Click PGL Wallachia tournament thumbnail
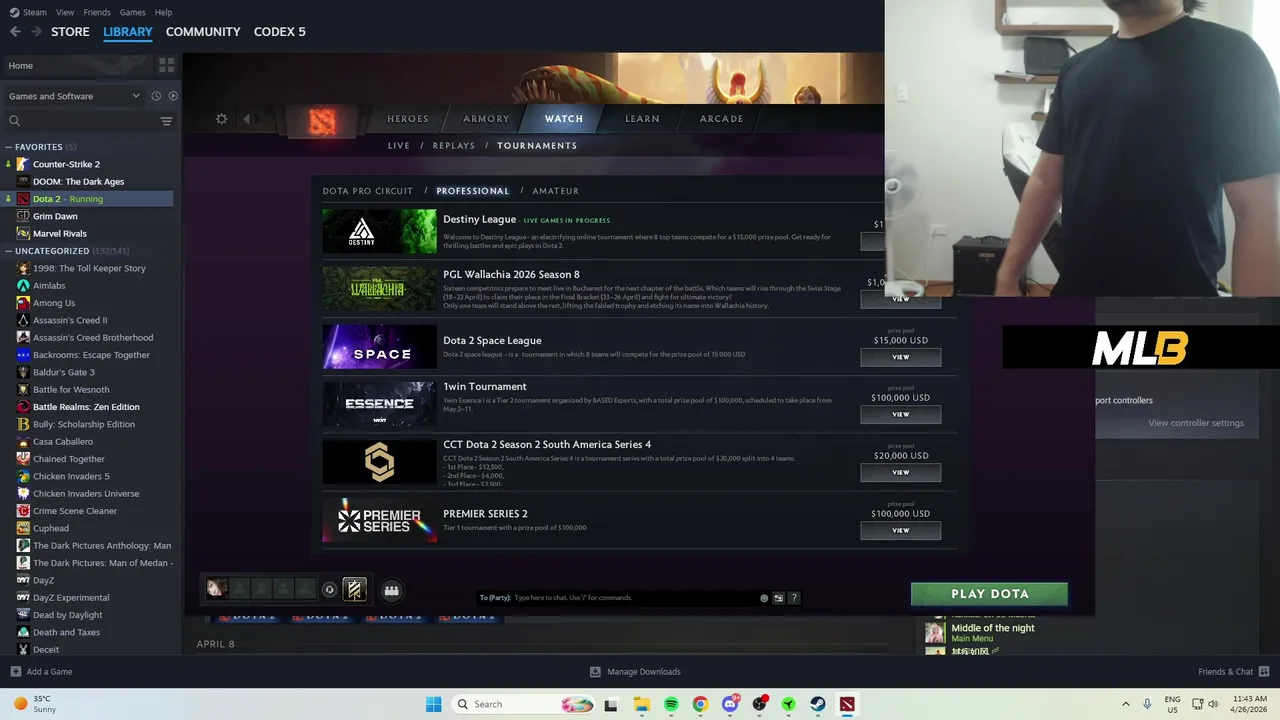 [x=379, y=289]
